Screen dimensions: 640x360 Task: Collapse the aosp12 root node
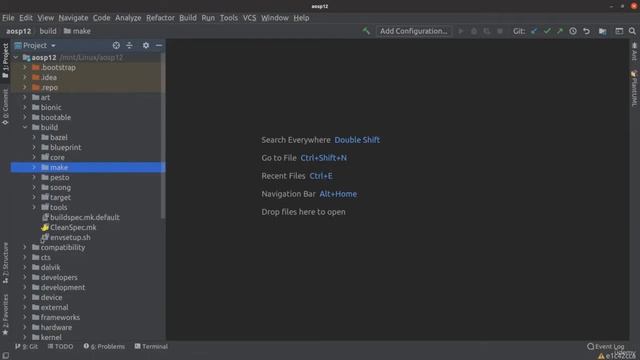[x=16, y=58]
